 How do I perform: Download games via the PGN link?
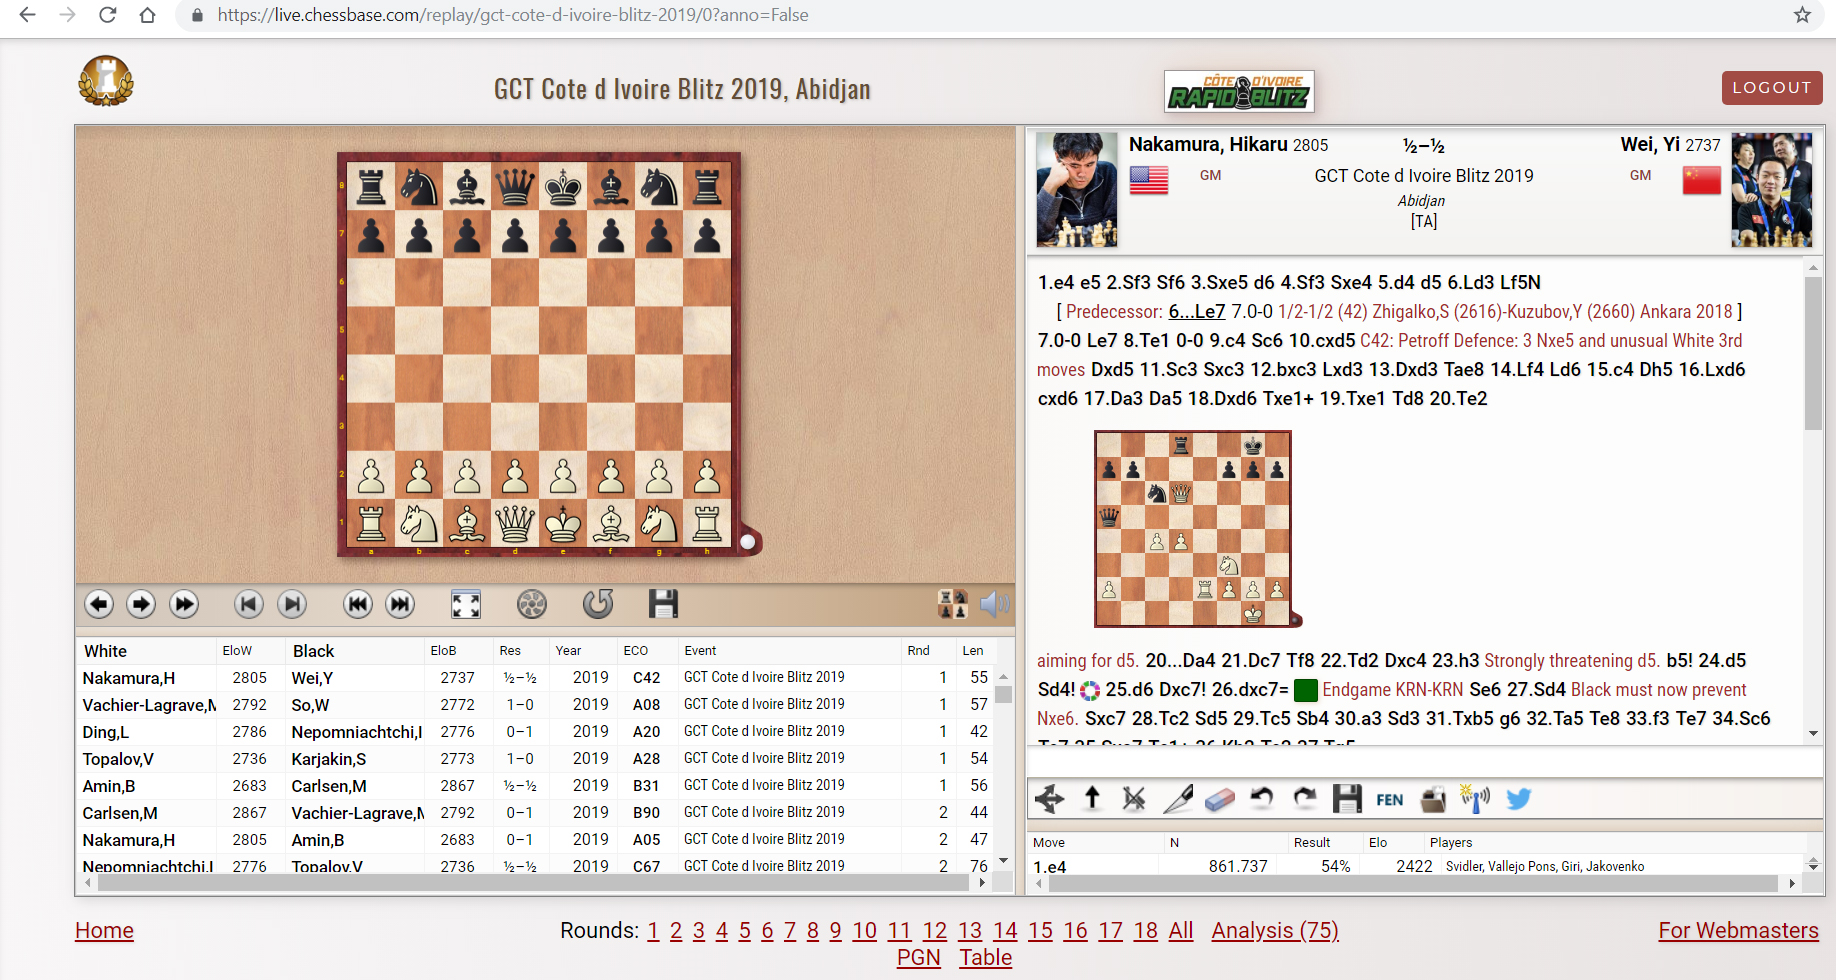[918, 958]
